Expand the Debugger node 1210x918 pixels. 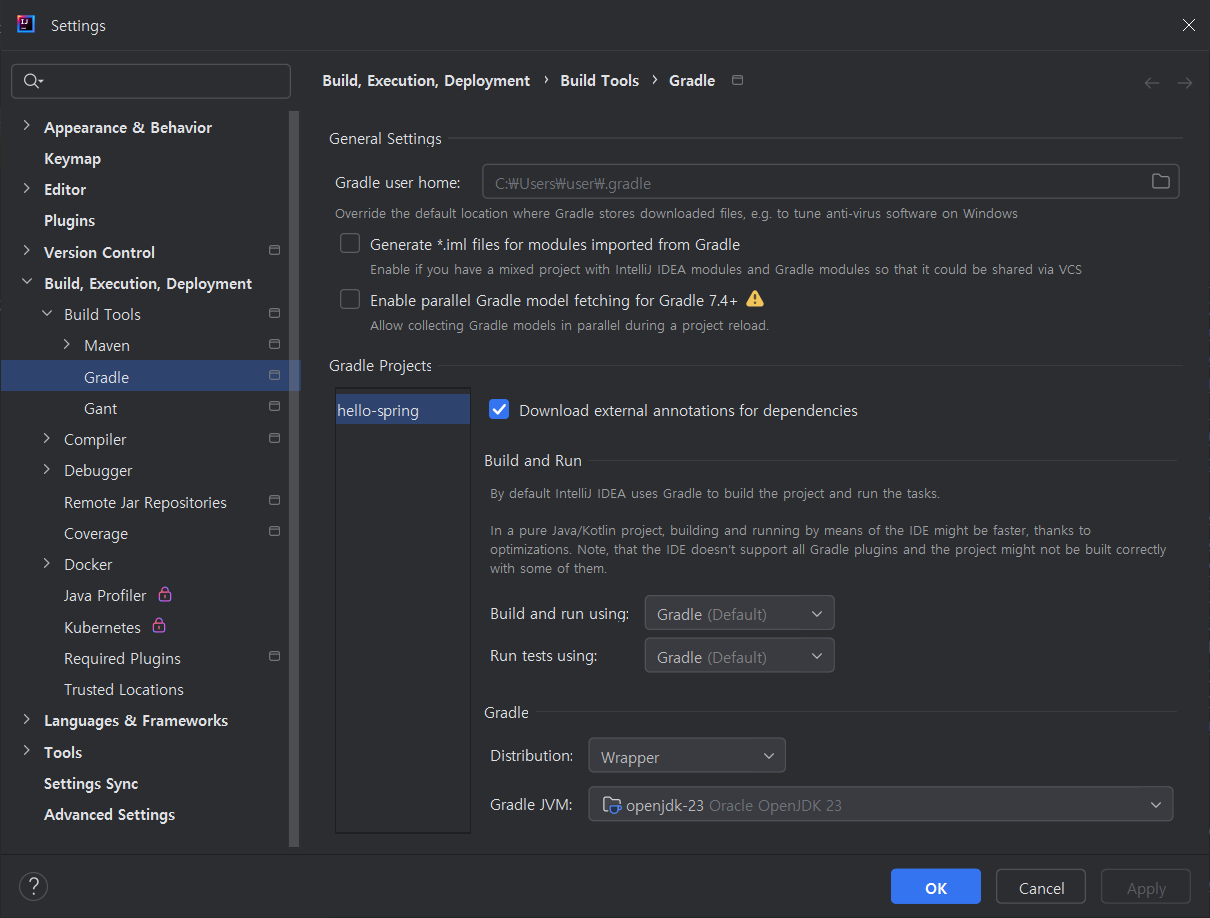click(x=47, y=469)
